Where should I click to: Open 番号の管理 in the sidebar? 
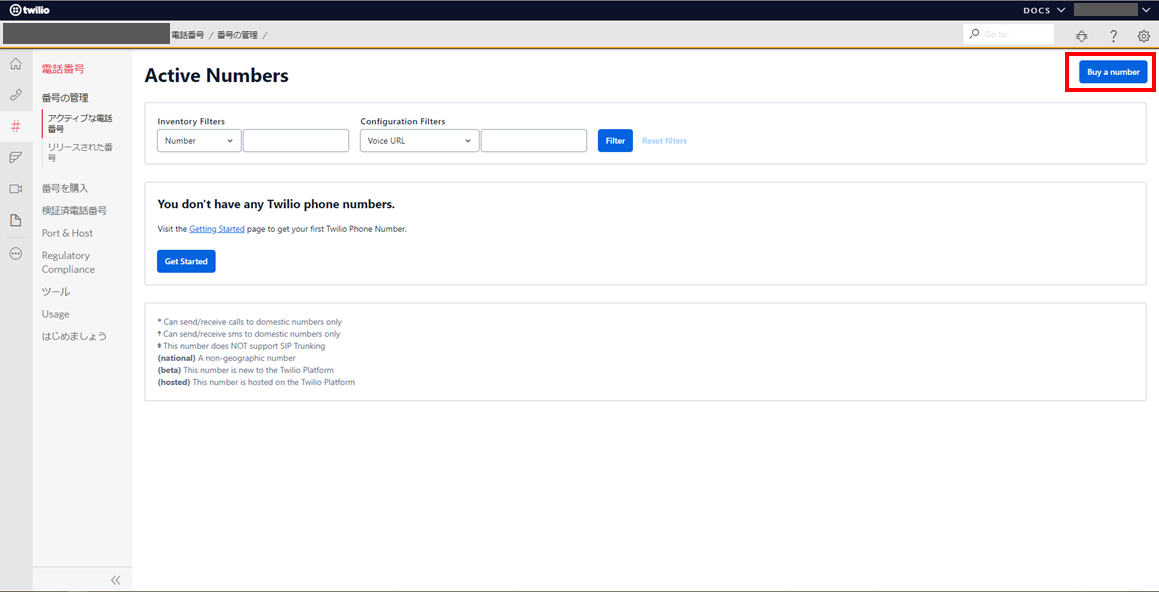pyautogui.click(x=65, y=98)
